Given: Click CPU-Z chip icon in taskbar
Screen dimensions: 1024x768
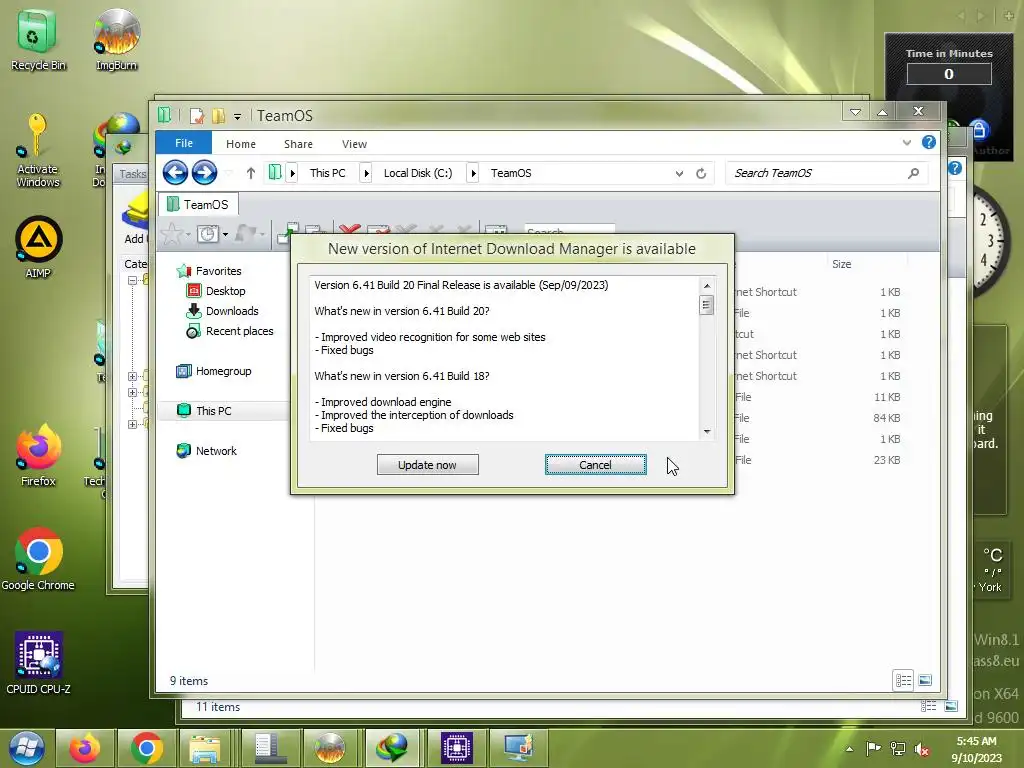Looking at the screenshot, I should click(456, 748).
